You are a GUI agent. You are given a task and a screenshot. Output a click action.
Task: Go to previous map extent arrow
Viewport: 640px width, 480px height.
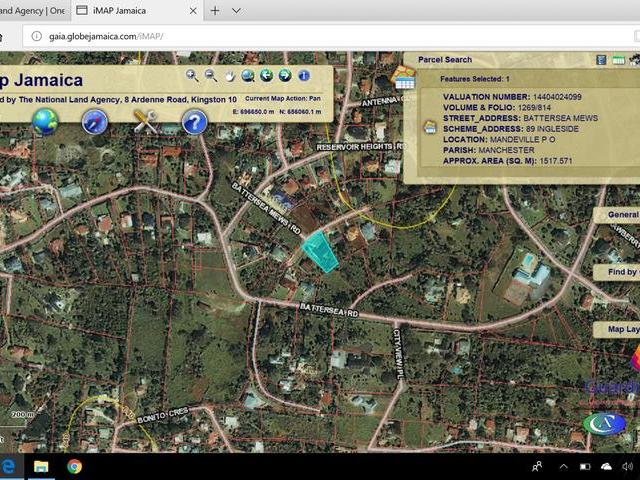coord(266,75)
